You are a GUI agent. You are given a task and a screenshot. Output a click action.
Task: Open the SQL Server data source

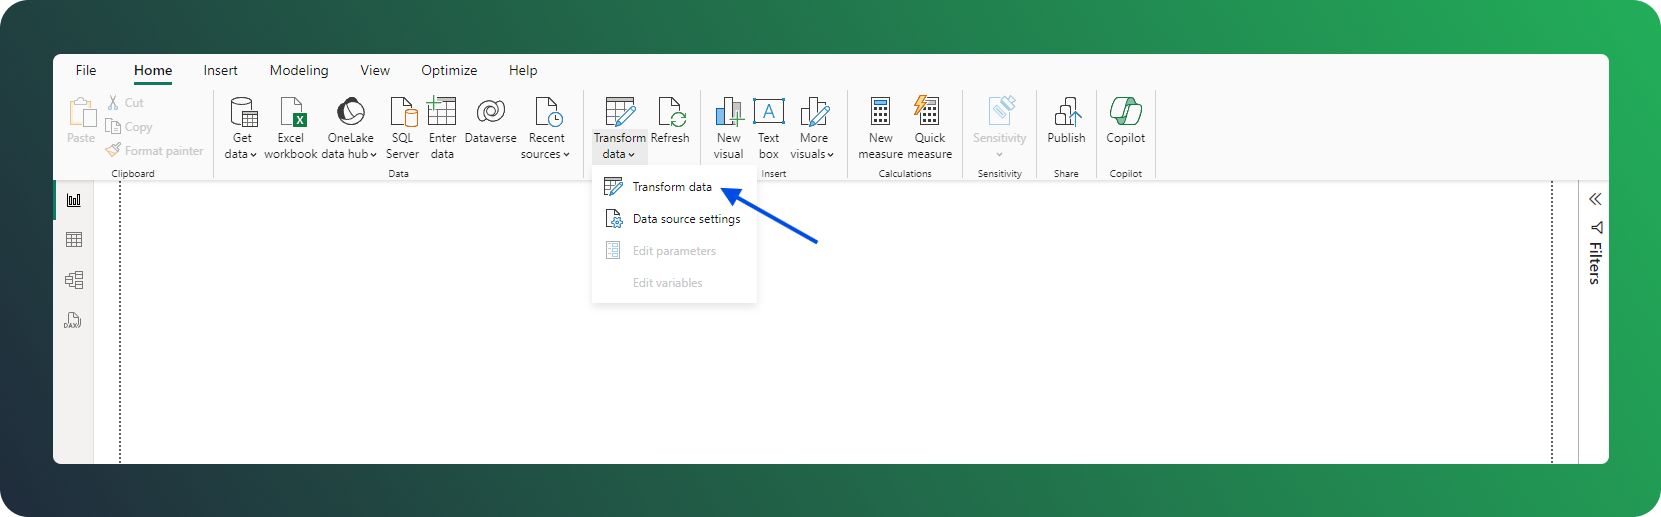pyautogui.click(x=402, y=112)
